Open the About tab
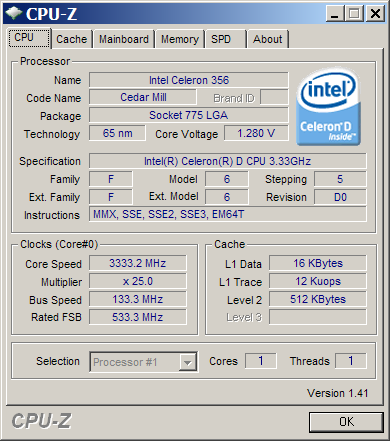This screenshot has height=441, width=390. [268, 39]
